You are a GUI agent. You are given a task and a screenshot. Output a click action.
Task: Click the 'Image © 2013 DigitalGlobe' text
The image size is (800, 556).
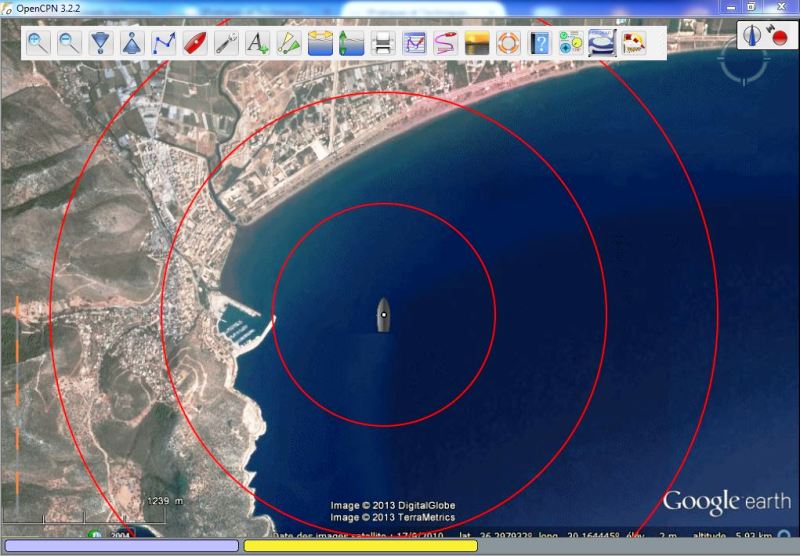[x=393, y=506]
